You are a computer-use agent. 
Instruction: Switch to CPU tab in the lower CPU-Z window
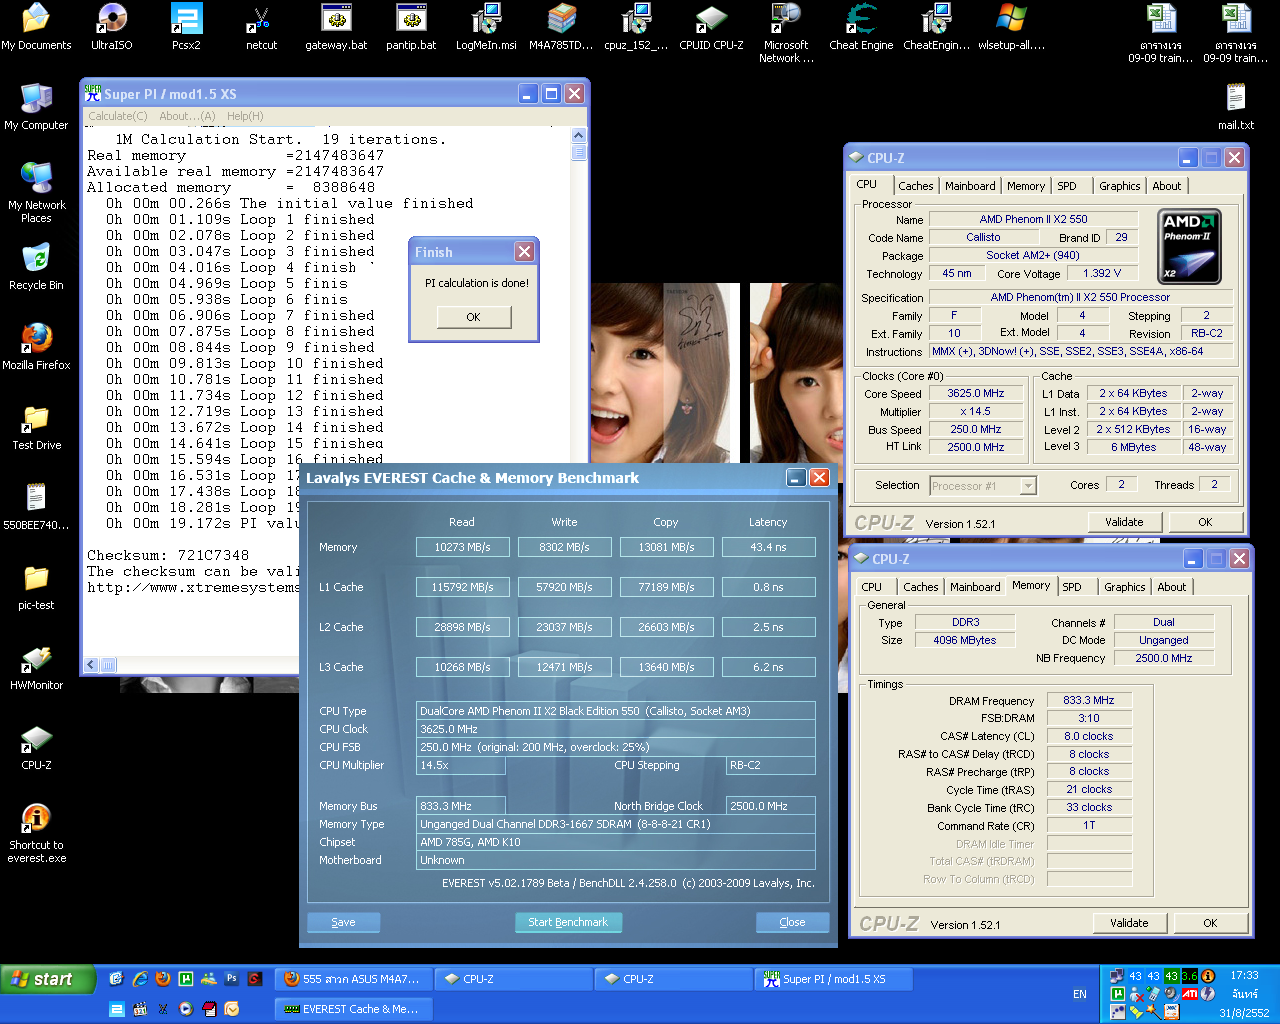[872, 587]
